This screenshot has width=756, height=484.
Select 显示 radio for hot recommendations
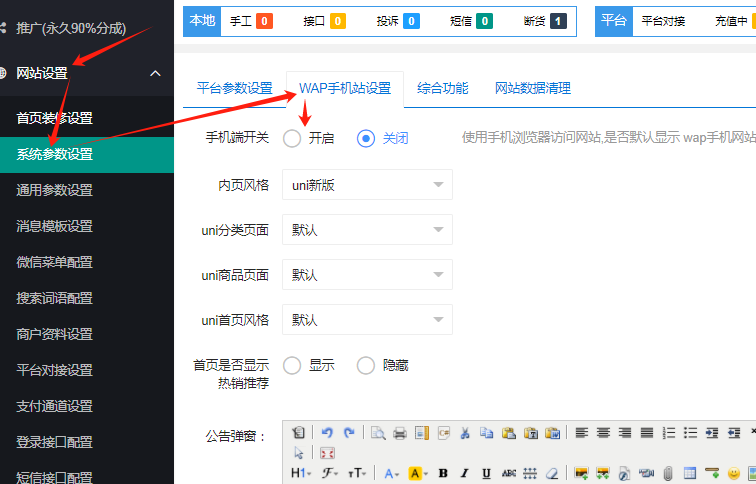[x=292, y=365]
